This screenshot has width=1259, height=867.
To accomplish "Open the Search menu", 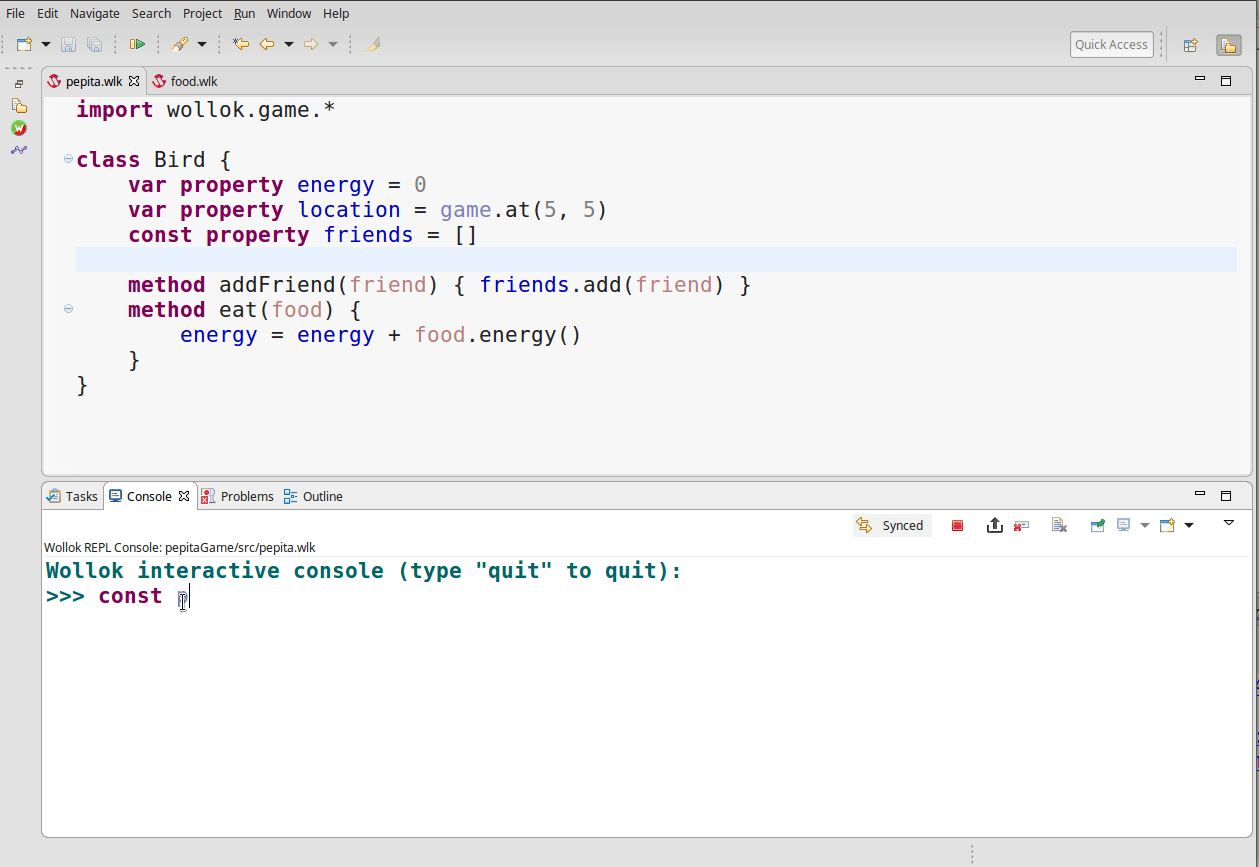I will 151,13.
